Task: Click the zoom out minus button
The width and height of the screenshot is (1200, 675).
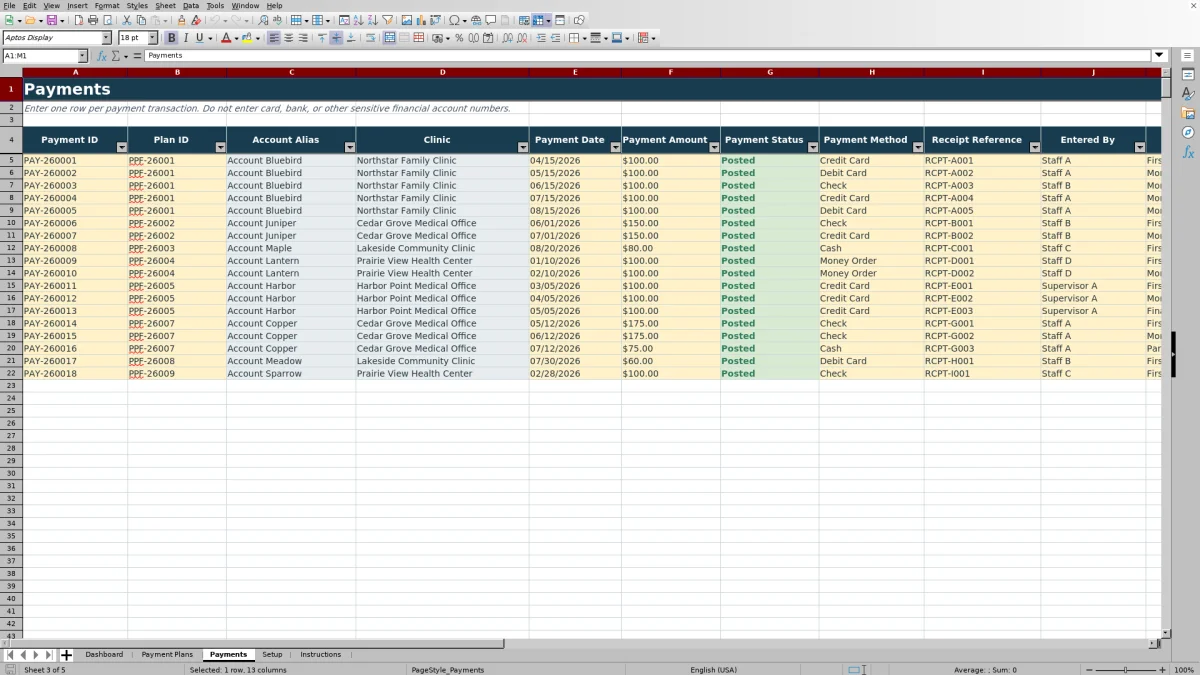Action: coord(1088,670)
